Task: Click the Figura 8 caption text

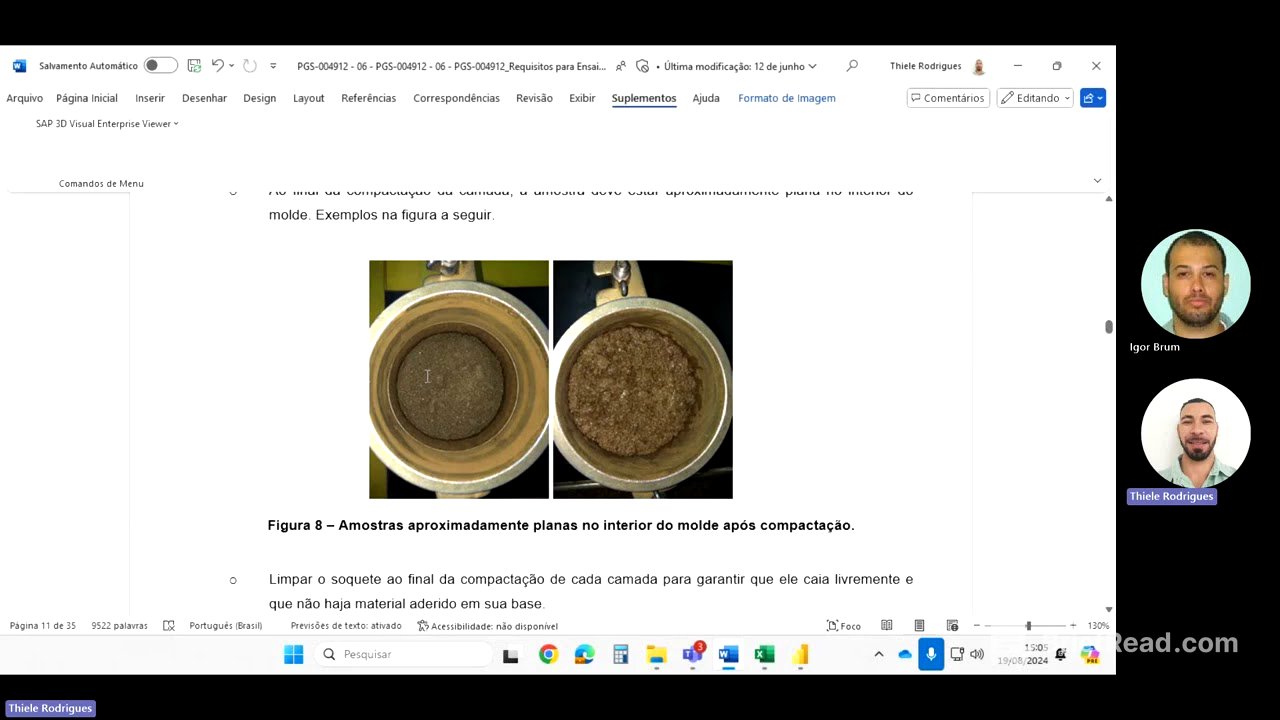Action: [x=561, y=525]
